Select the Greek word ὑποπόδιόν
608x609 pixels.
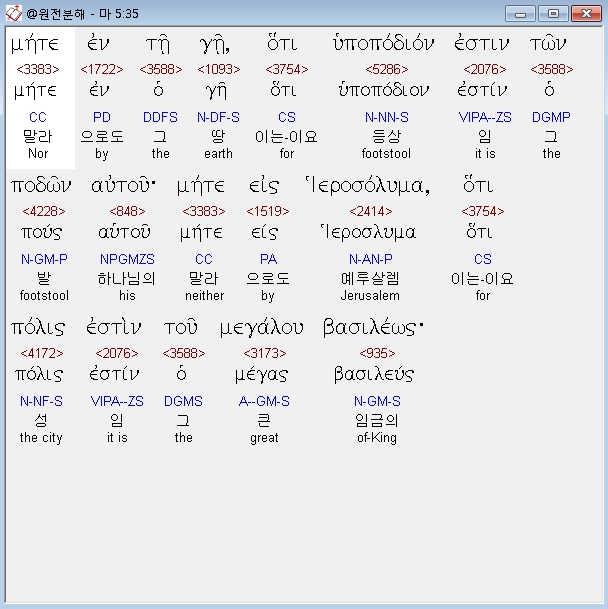[x=383, y=44]
